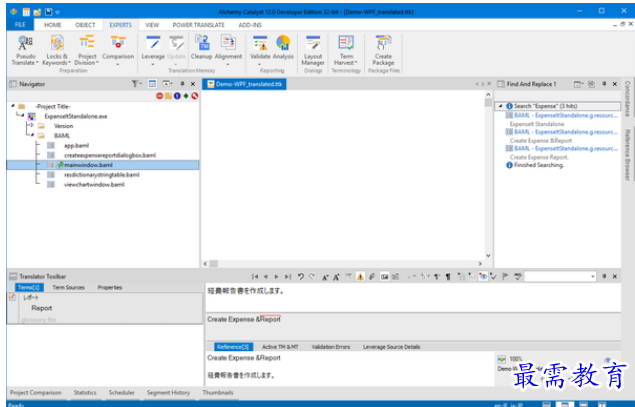Open the Analysis report tool
Screen dimensions: 635x407
283,47
